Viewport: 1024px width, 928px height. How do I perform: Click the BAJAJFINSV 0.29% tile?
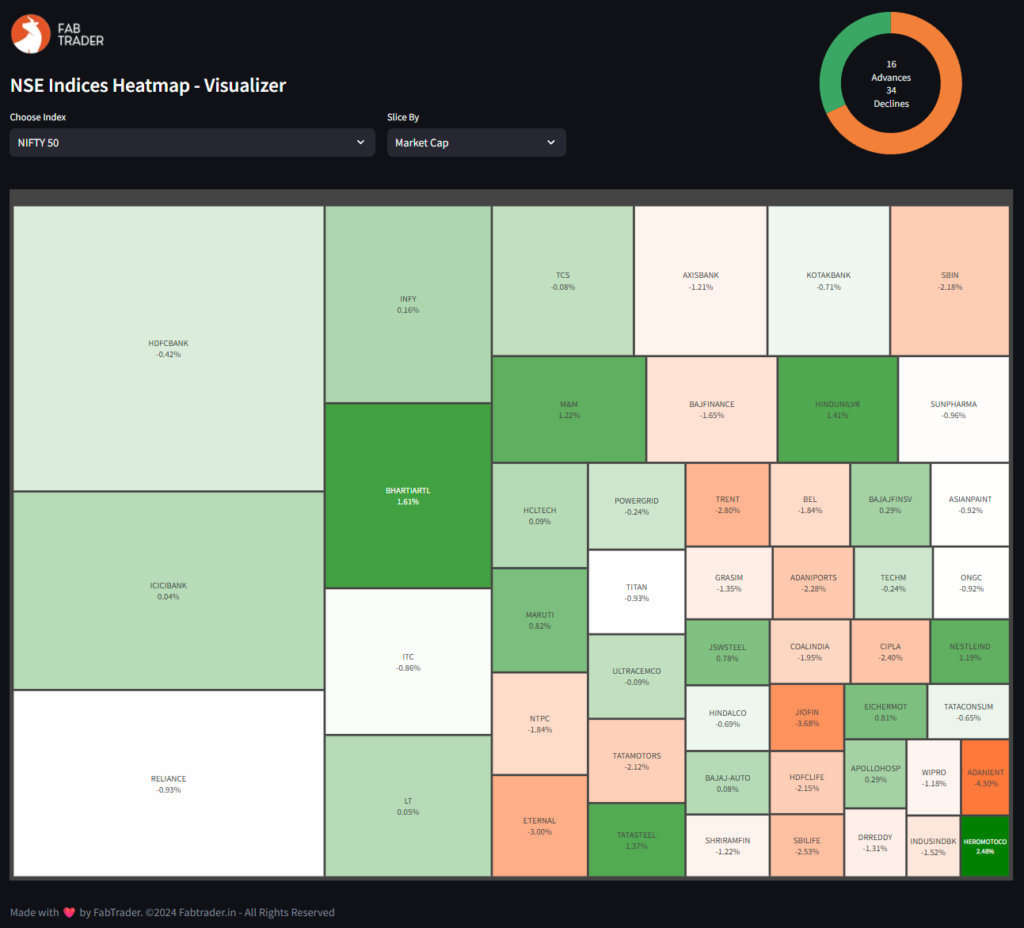coord(891,504)
